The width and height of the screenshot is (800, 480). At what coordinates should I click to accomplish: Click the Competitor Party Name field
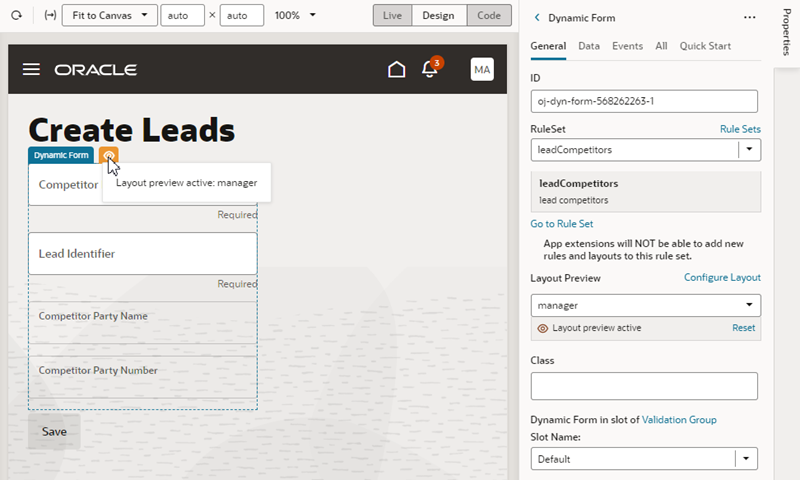click(x=143, y=322)
